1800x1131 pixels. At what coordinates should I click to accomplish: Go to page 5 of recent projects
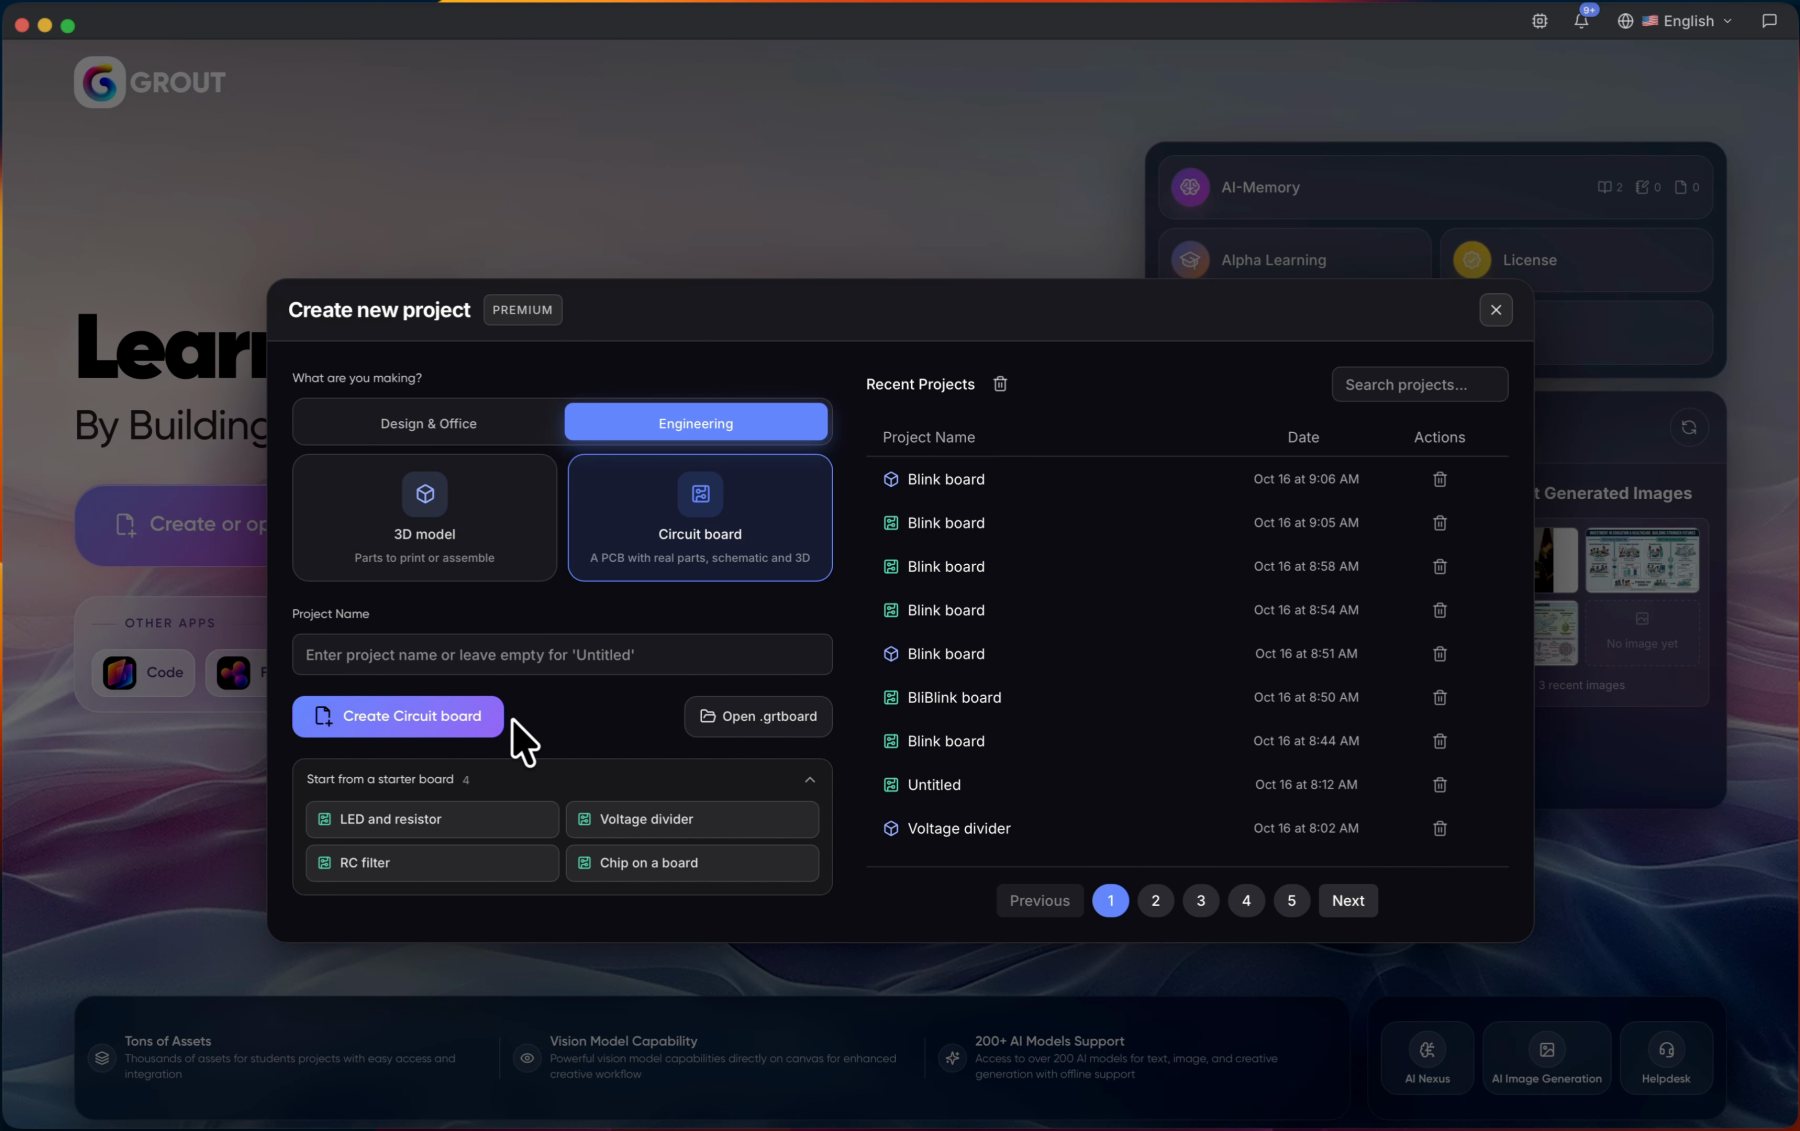coord(1291,901)
